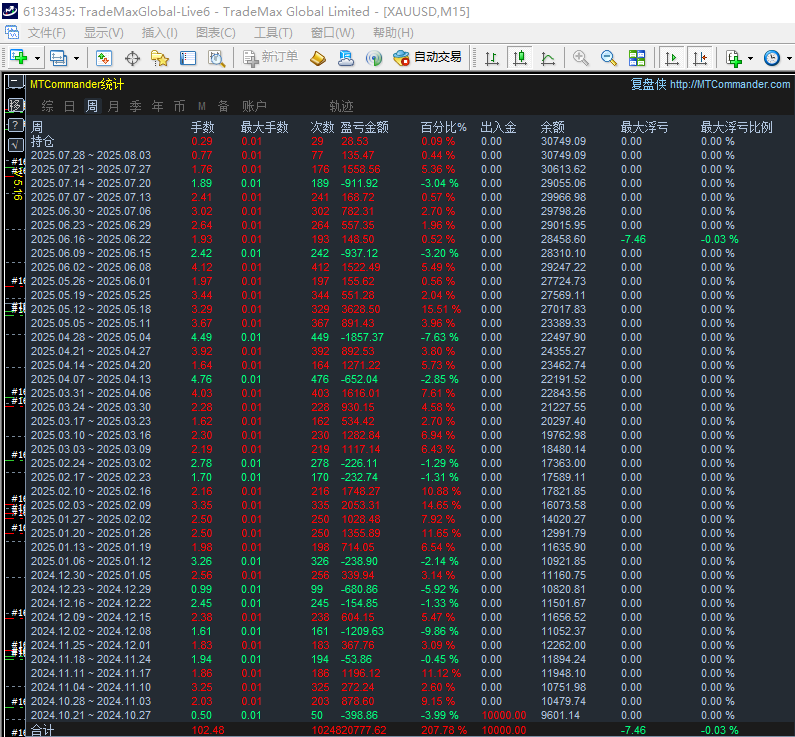
Task: Open the http://MTCommander.com link
Action: coord(730,85)
